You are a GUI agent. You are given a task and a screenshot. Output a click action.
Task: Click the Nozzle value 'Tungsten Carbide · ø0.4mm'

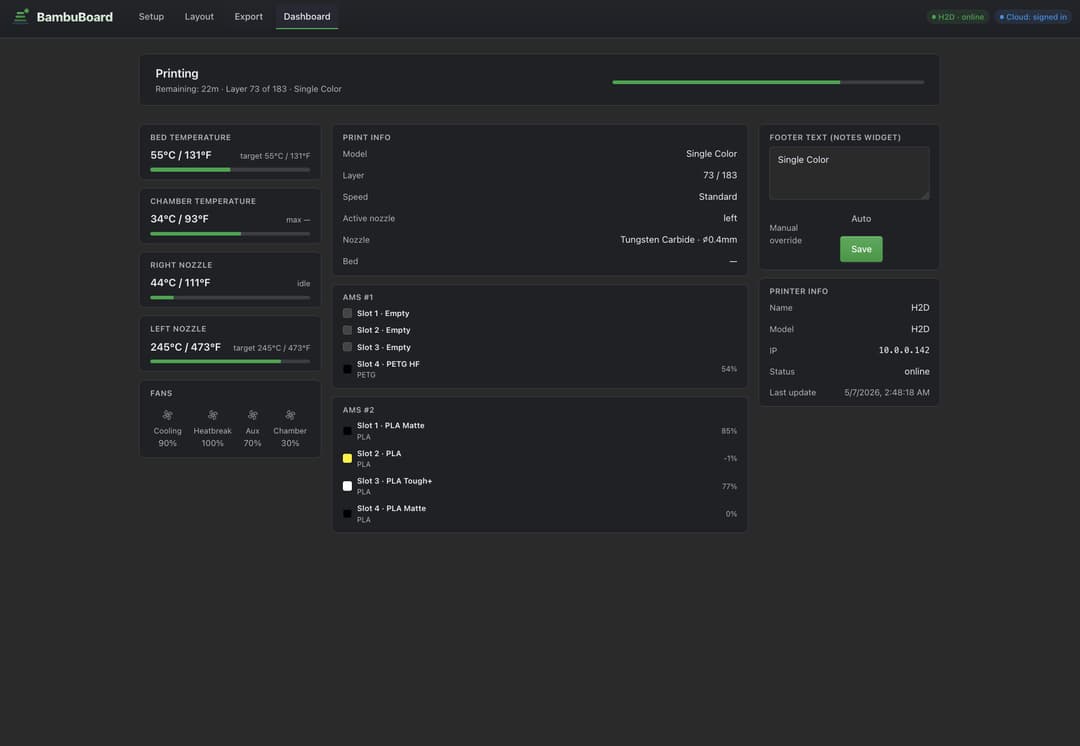tap(678, 240)
